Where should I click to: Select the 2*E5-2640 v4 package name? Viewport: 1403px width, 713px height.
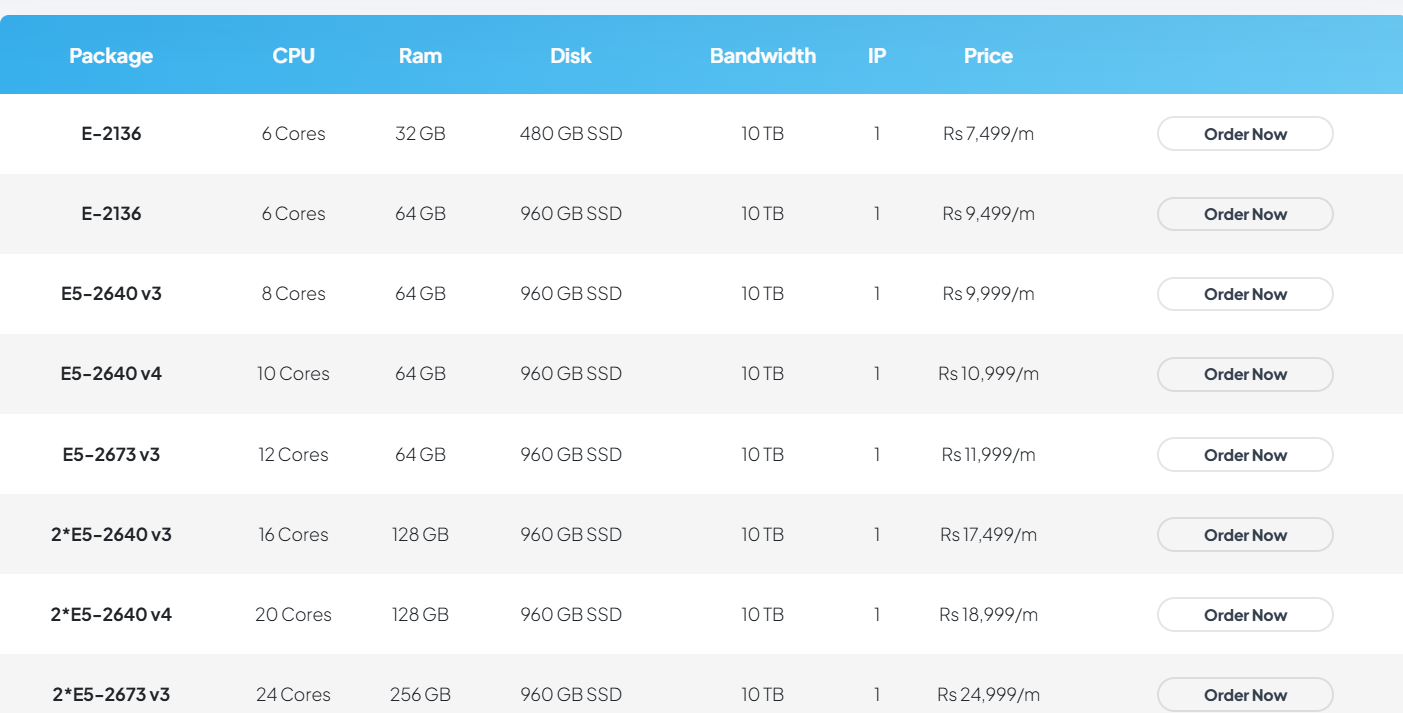111,615
